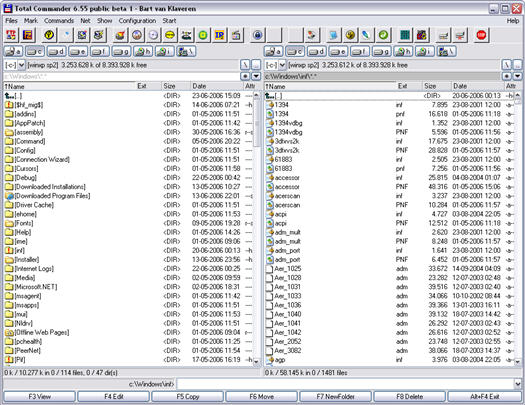
Task: Click the left panel scrollbar thumb
Action: 256,123
